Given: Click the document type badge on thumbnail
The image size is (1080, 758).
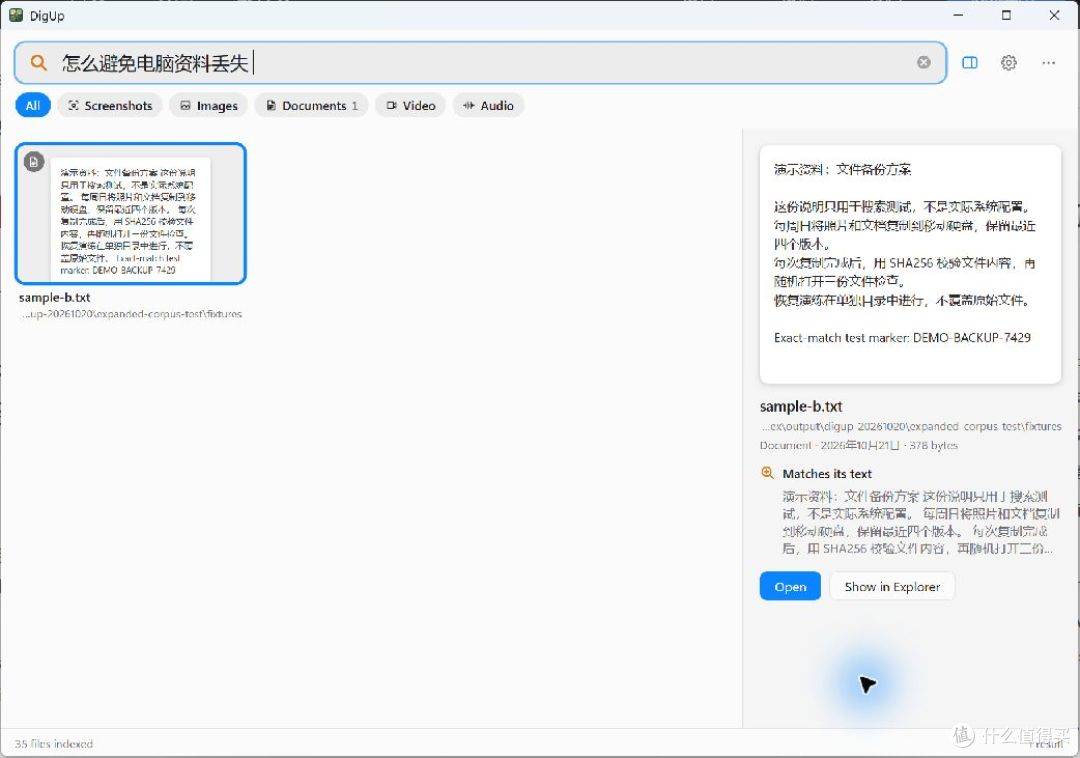Looking at the screenshot, I should point(34,162).
